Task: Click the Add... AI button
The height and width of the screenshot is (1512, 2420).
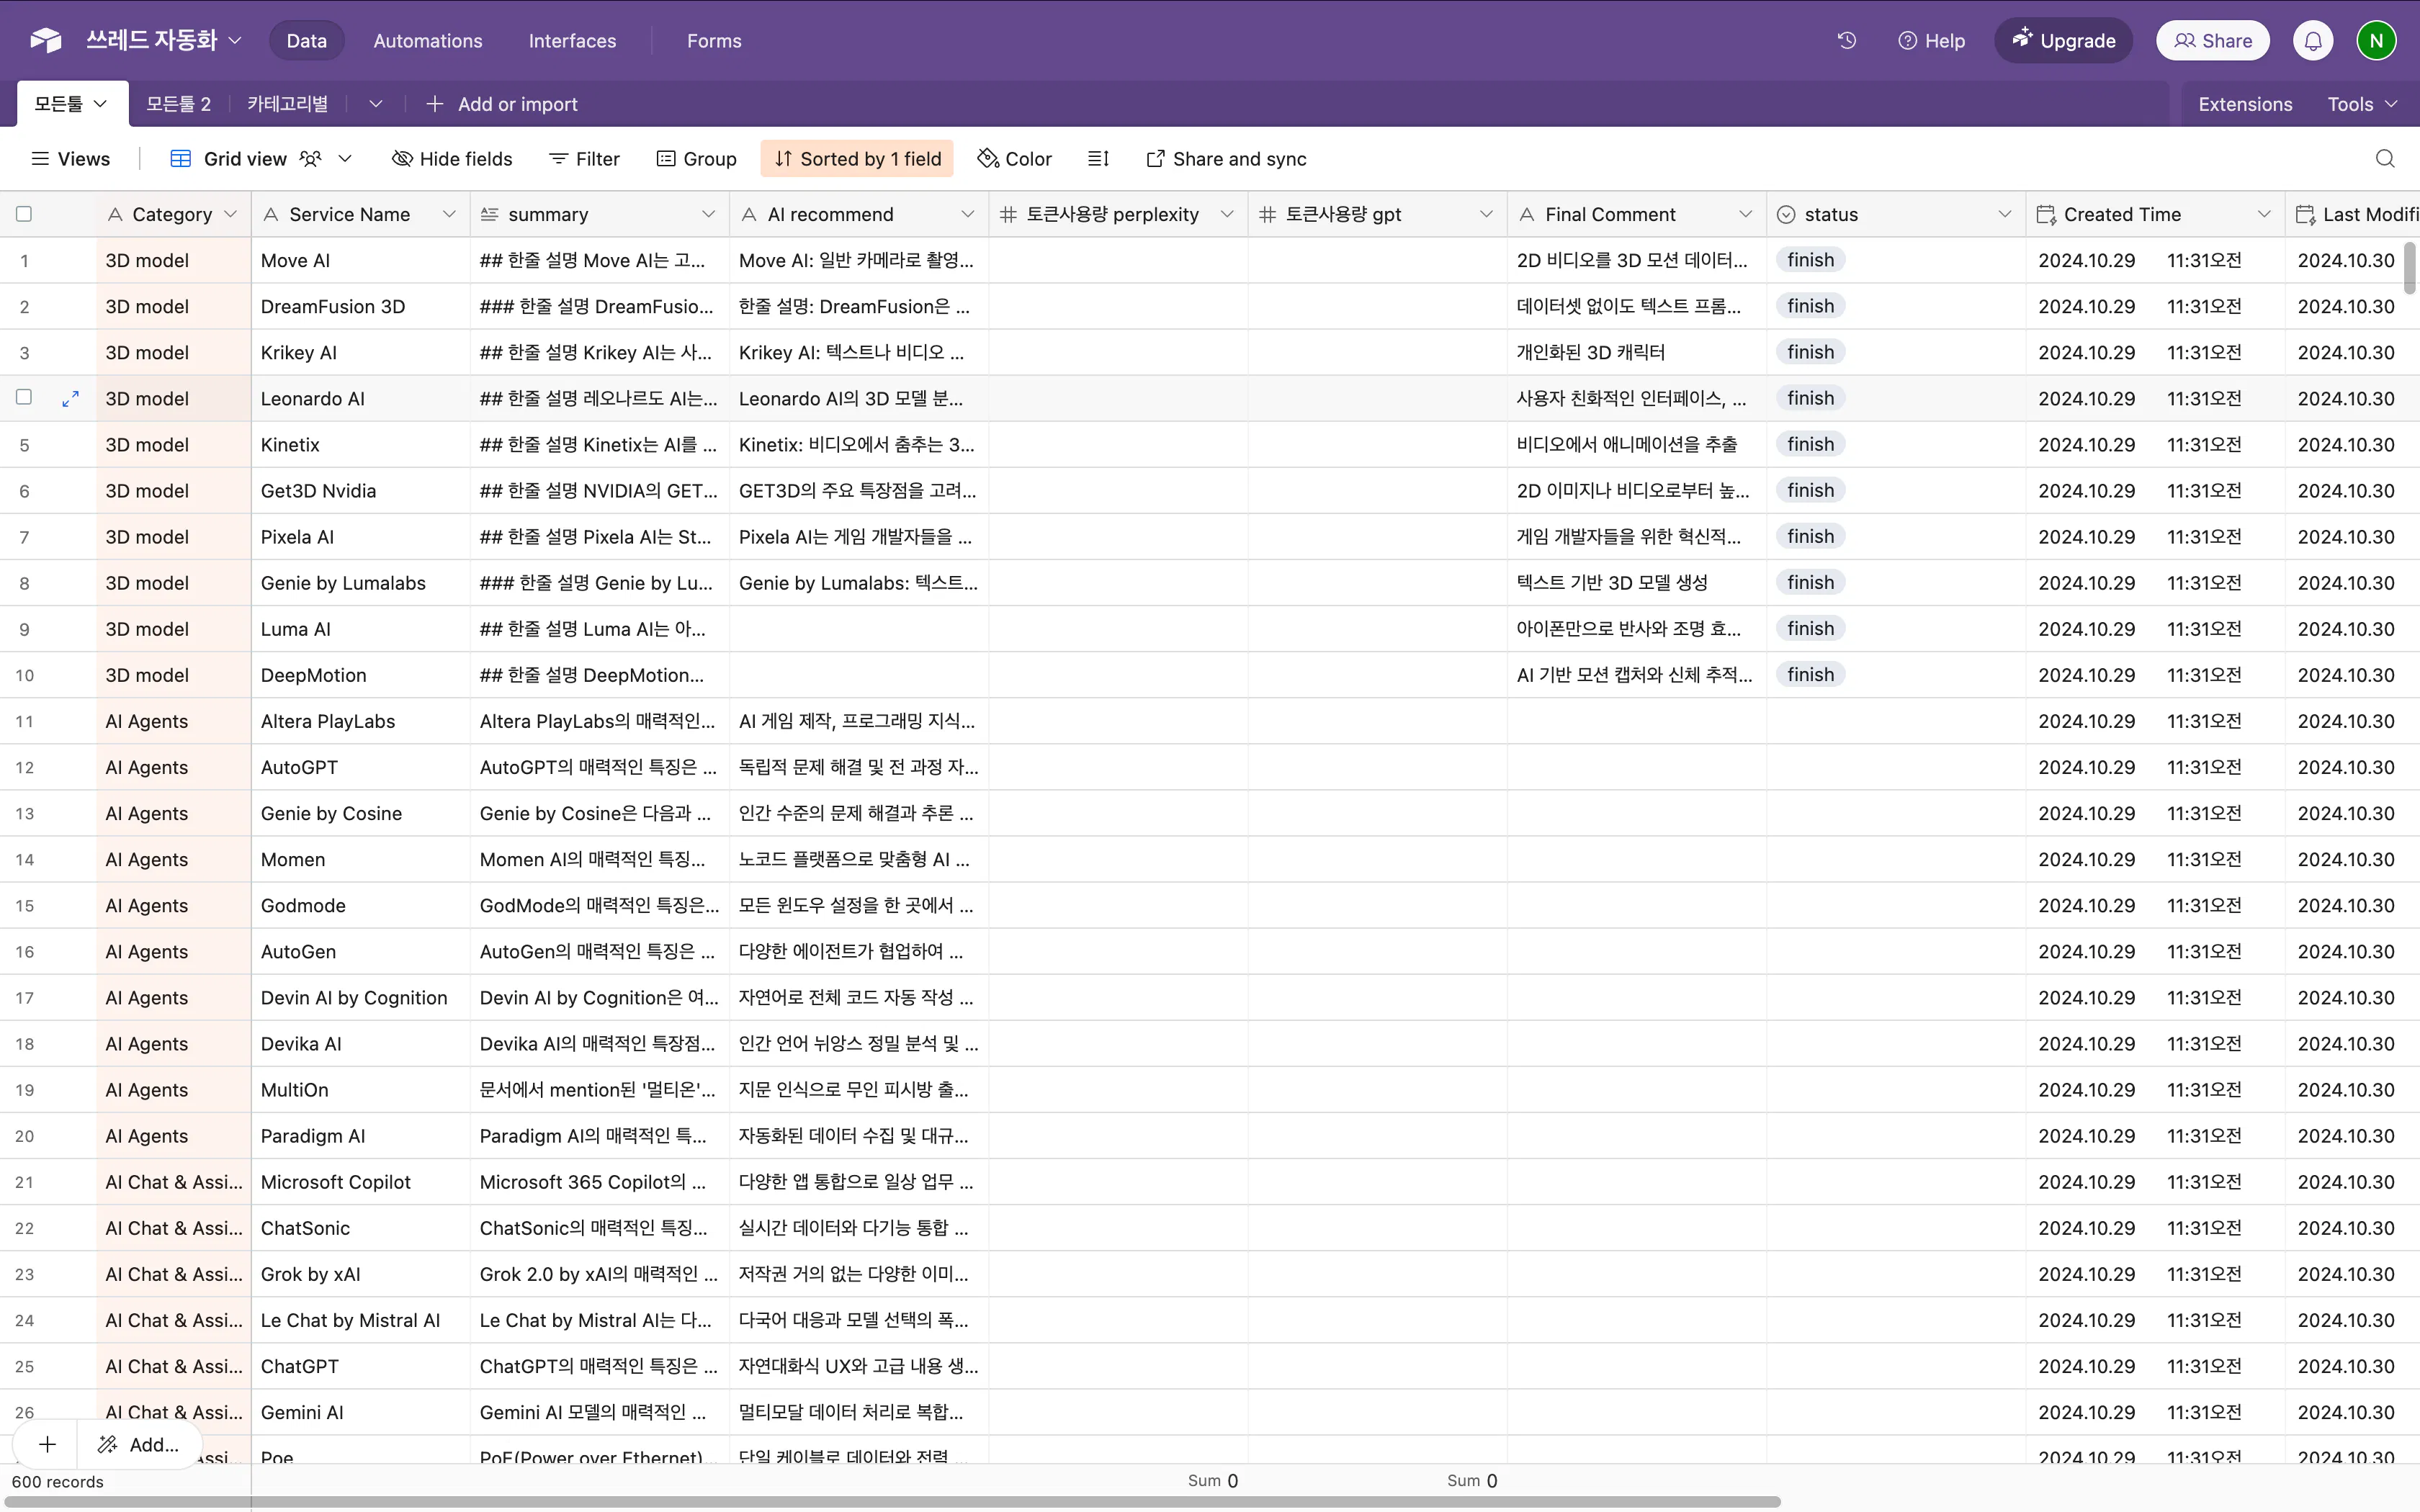Action: pyautogui.click(x=139, y=1444)
